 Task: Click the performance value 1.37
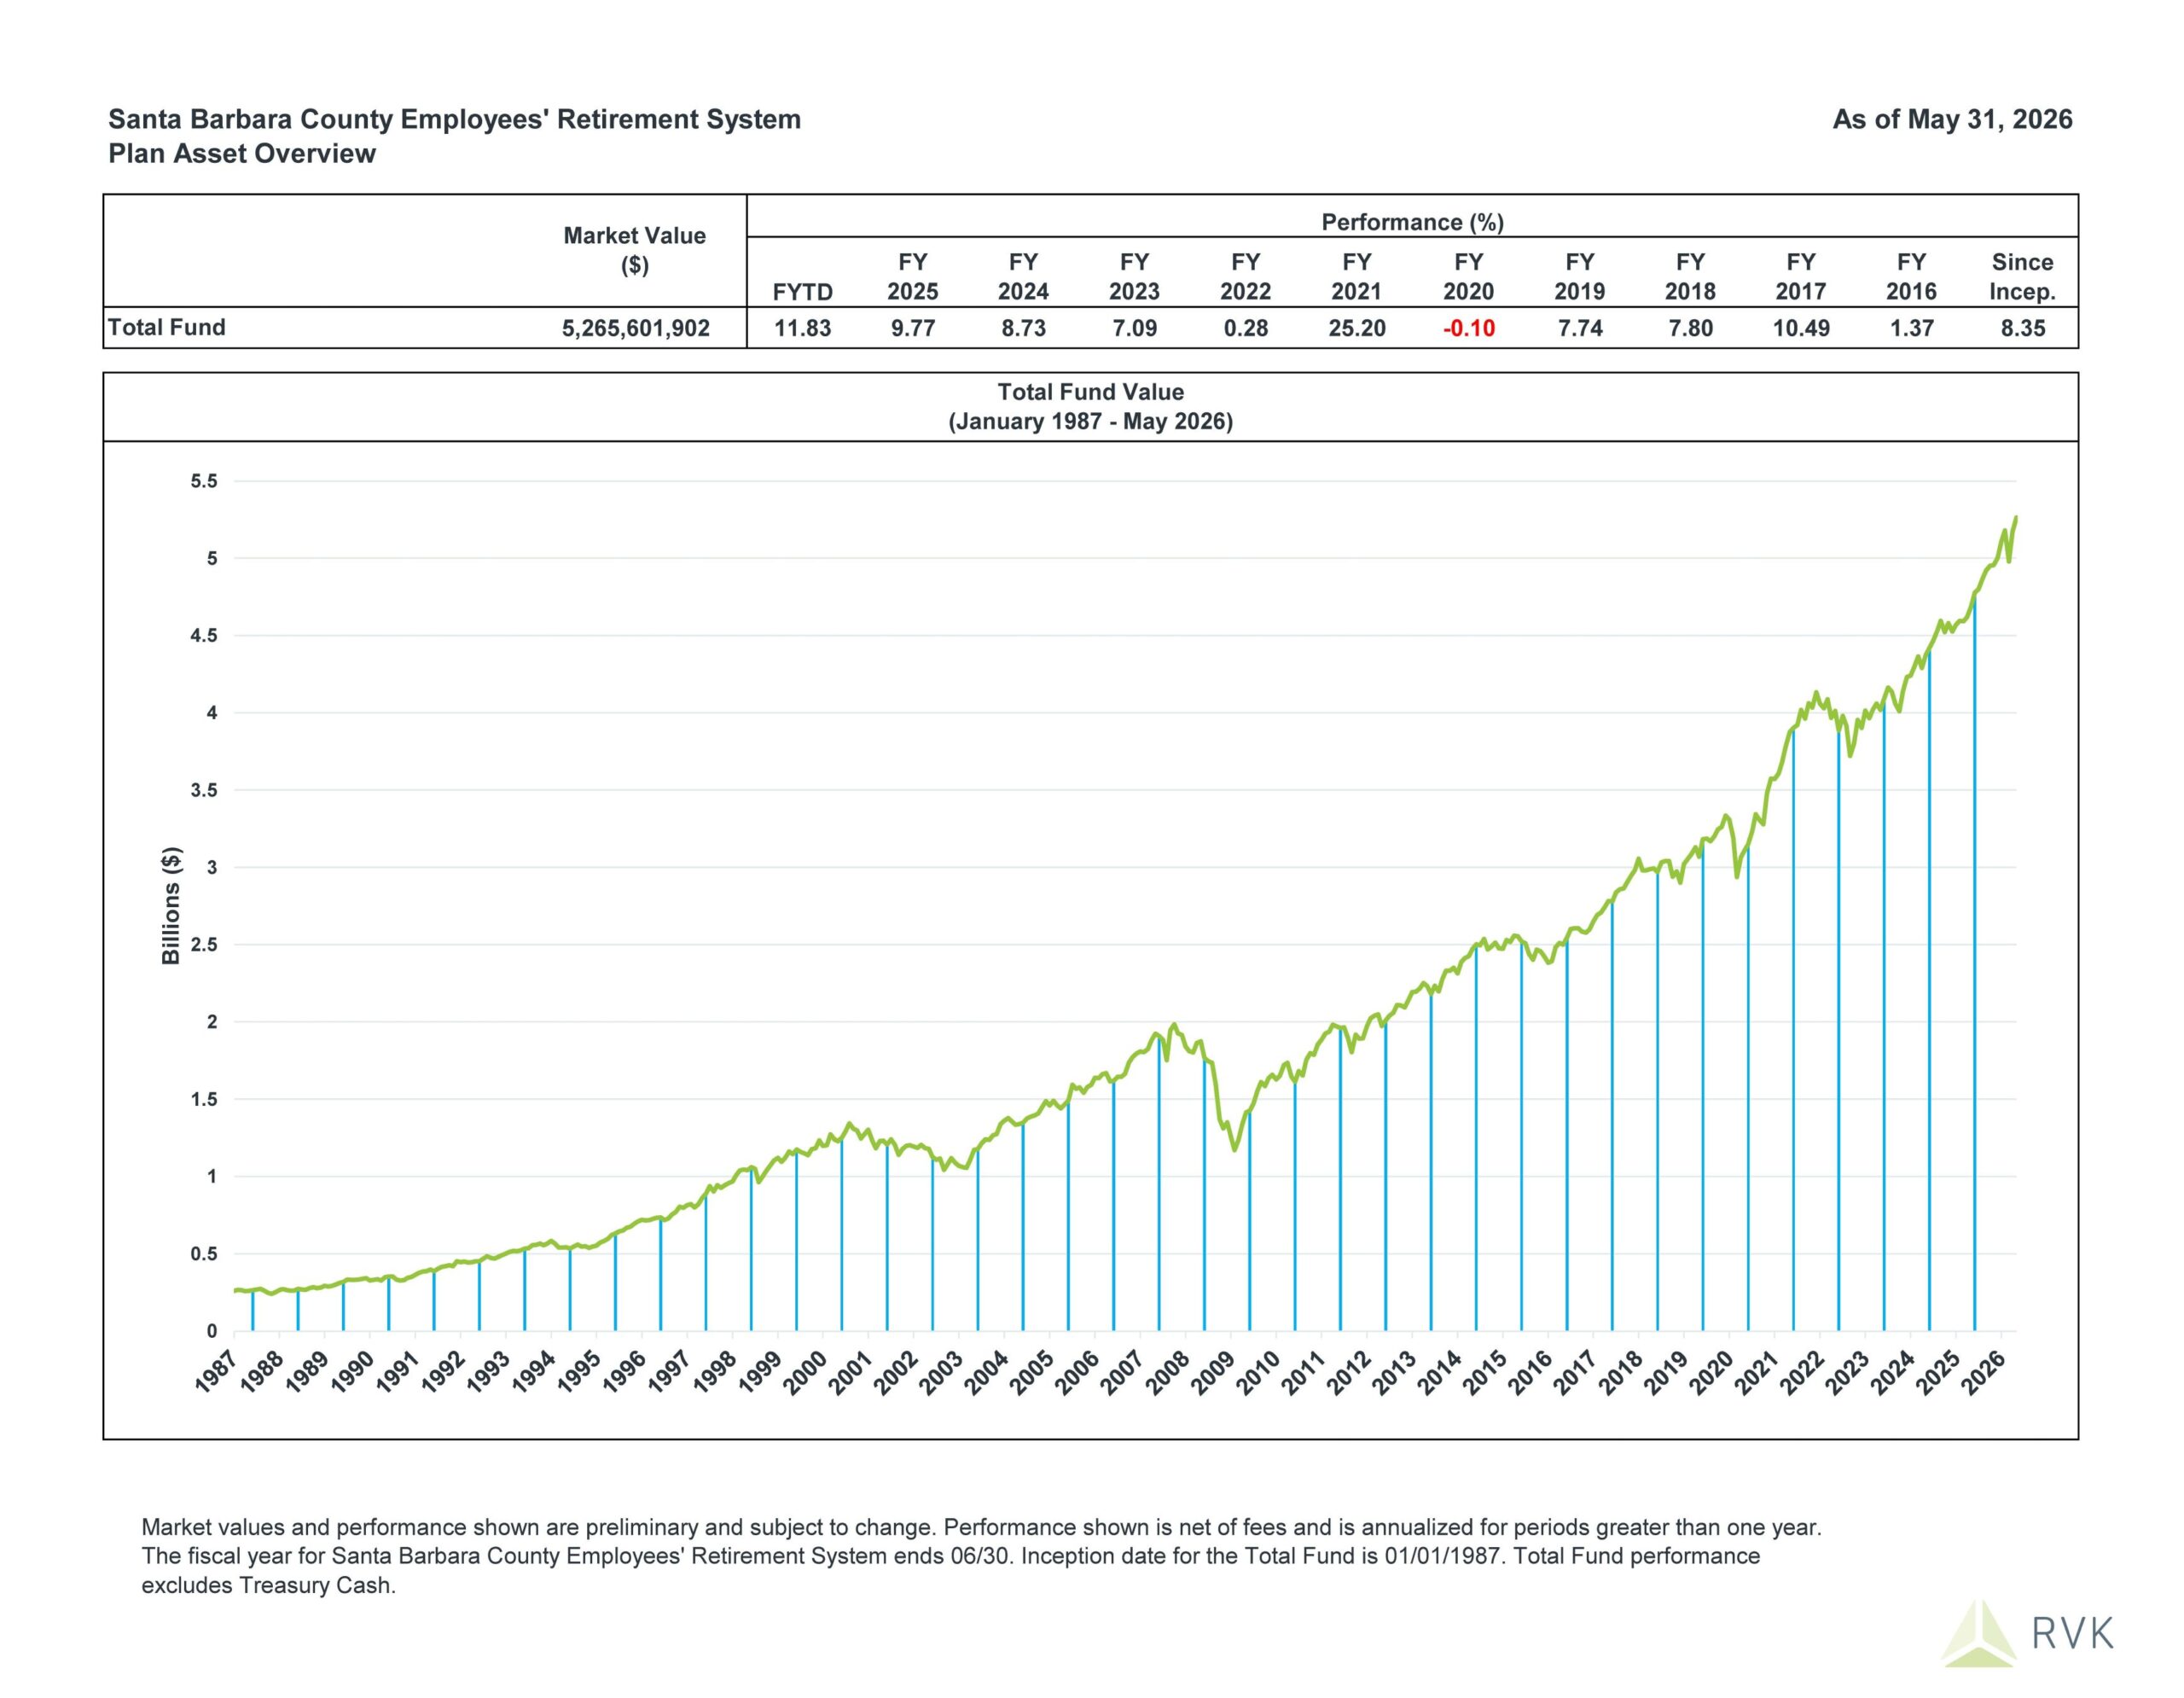[1911, 328]
